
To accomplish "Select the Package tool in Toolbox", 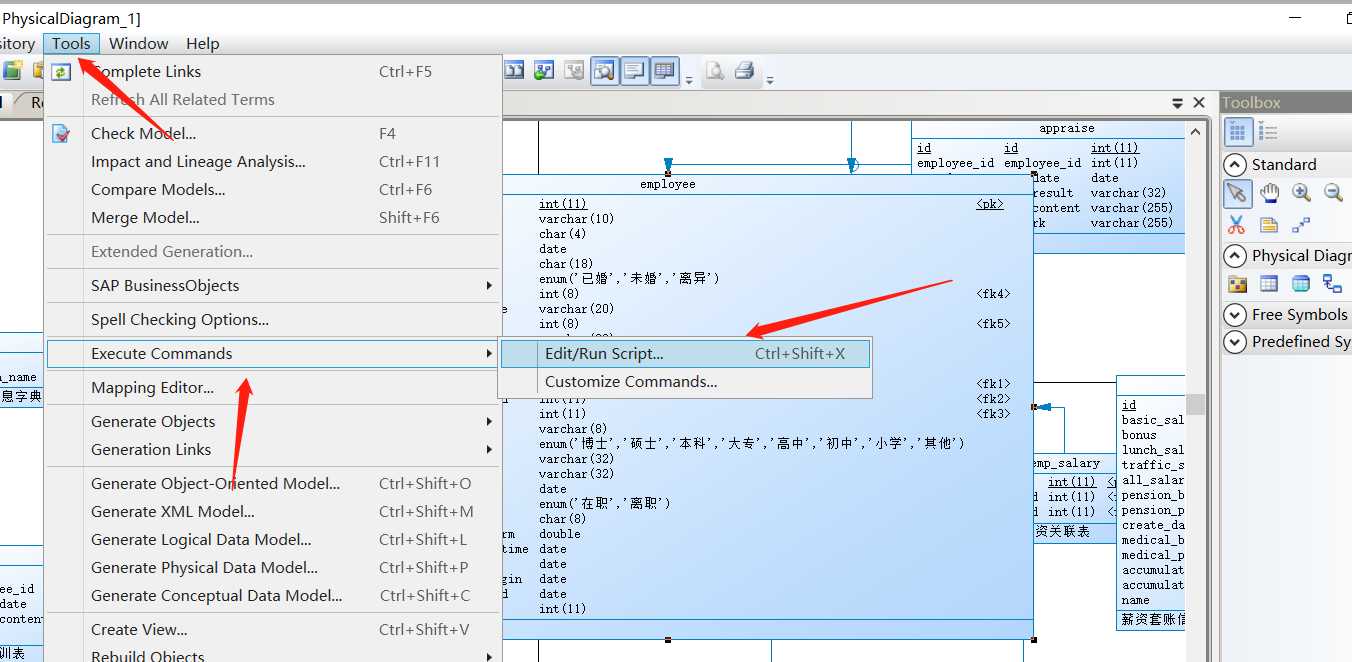I will (x=1237, y=284).
